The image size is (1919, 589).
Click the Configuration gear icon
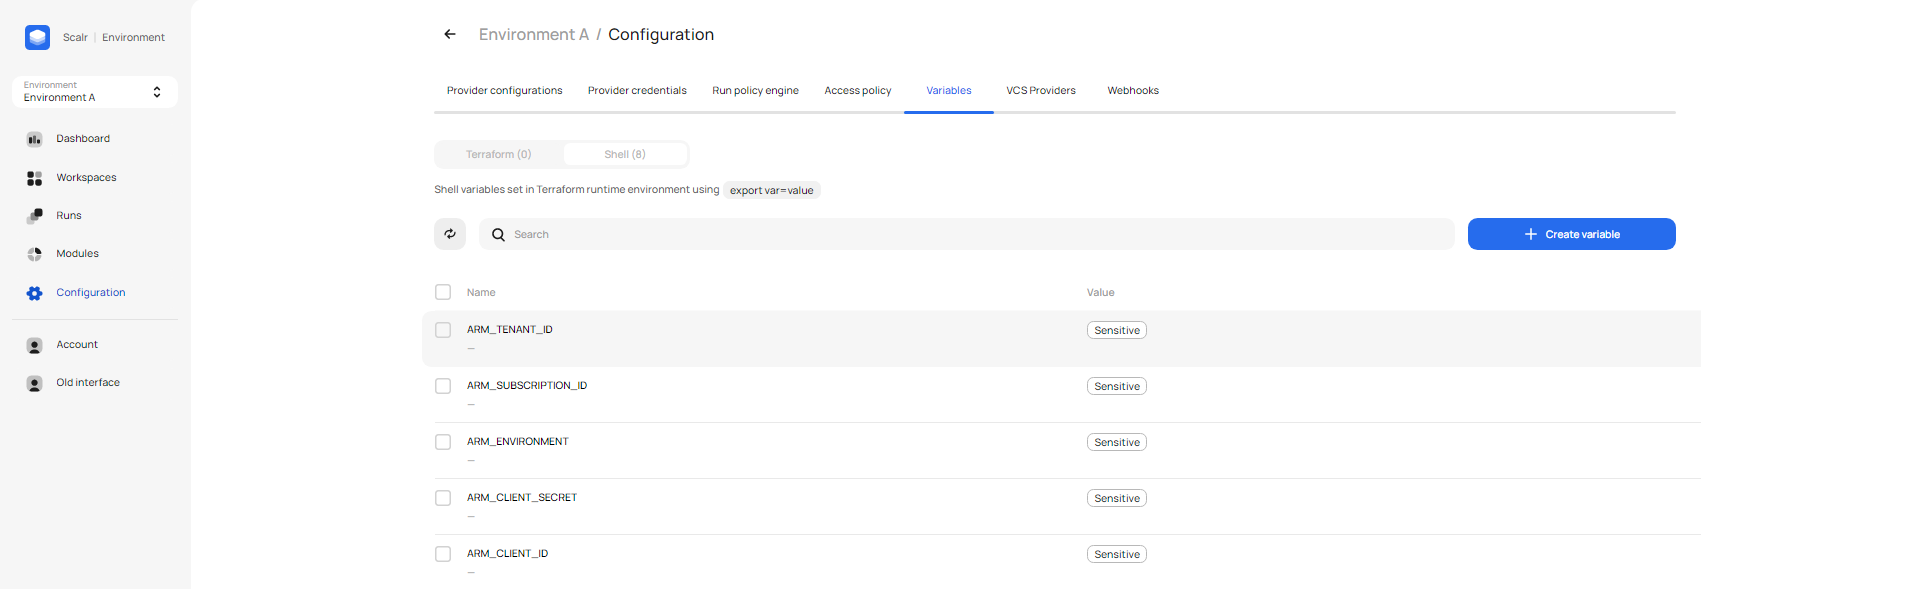point(35,293)
